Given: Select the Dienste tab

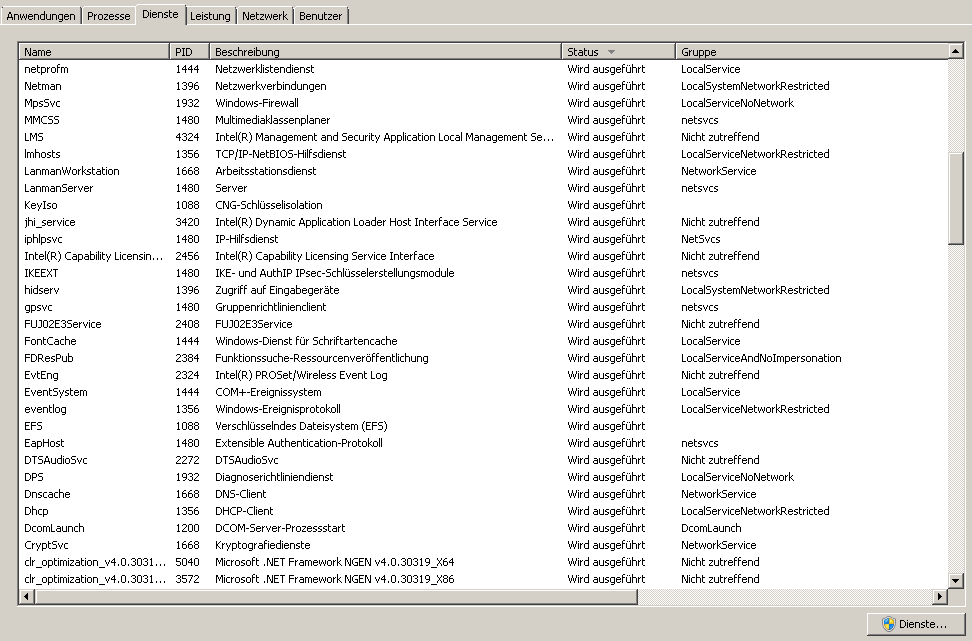Looking at the screenshot, I should 160,14.
